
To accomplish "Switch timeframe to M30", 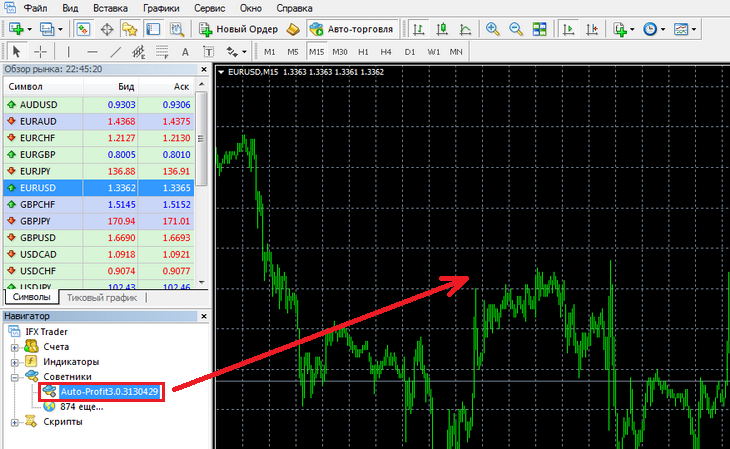I will pos(340,52).
